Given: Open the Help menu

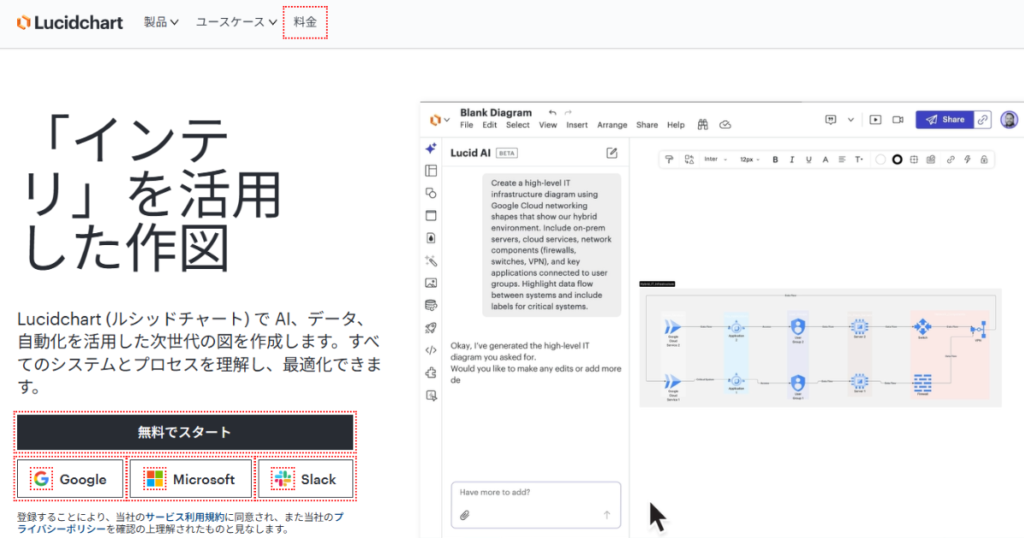Looking at the screenshot, I should click(675, 125).
